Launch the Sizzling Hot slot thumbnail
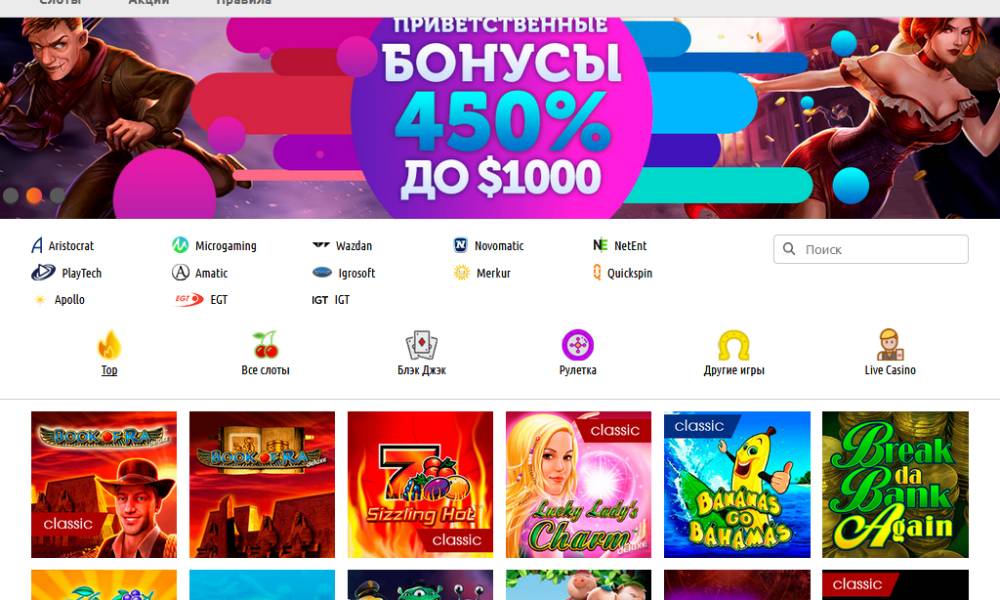 420,485
